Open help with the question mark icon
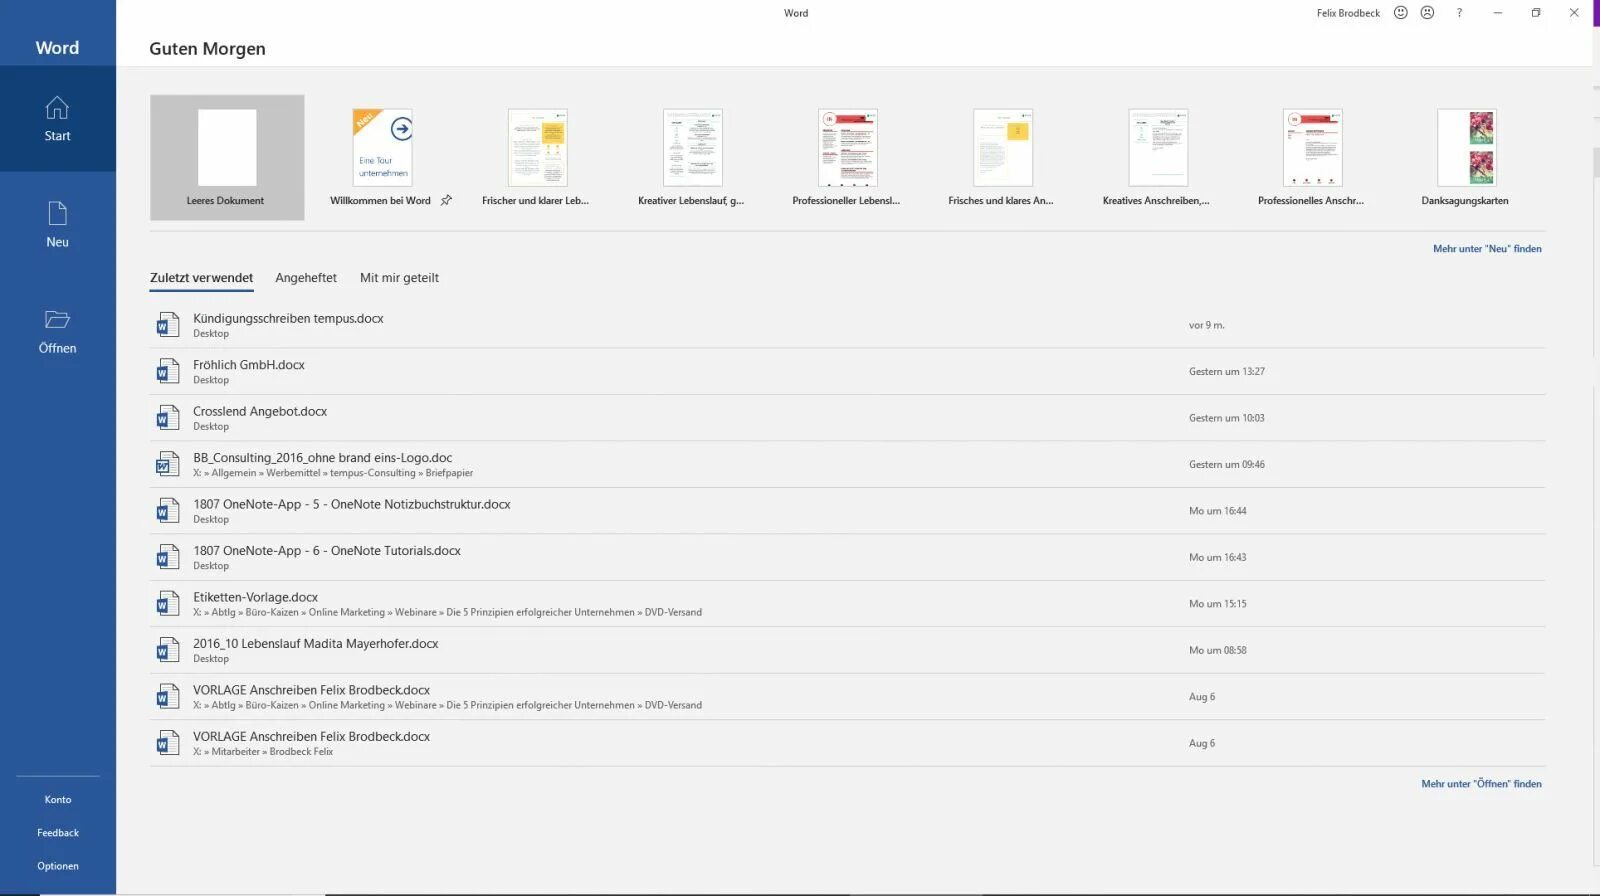 tap(1459, 13)
